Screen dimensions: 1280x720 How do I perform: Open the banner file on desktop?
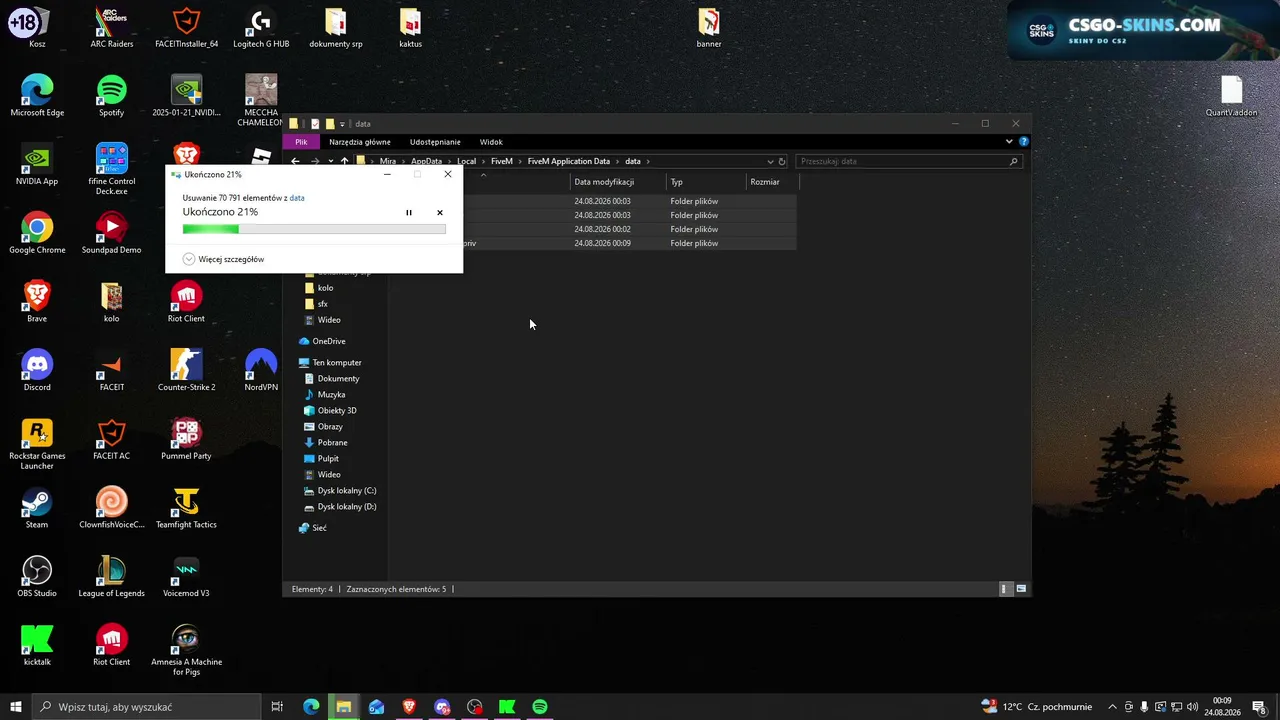pos(709,28)
